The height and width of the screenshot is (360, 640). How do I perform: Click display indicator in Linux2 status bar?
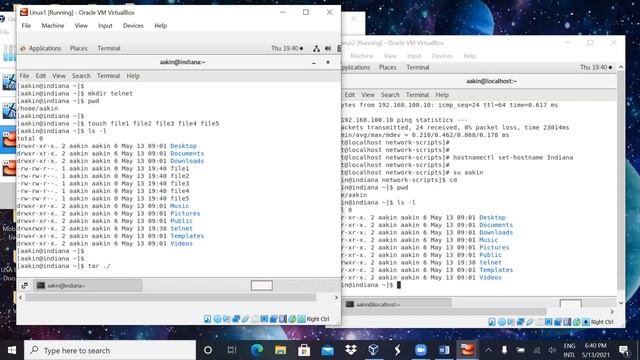549,322
